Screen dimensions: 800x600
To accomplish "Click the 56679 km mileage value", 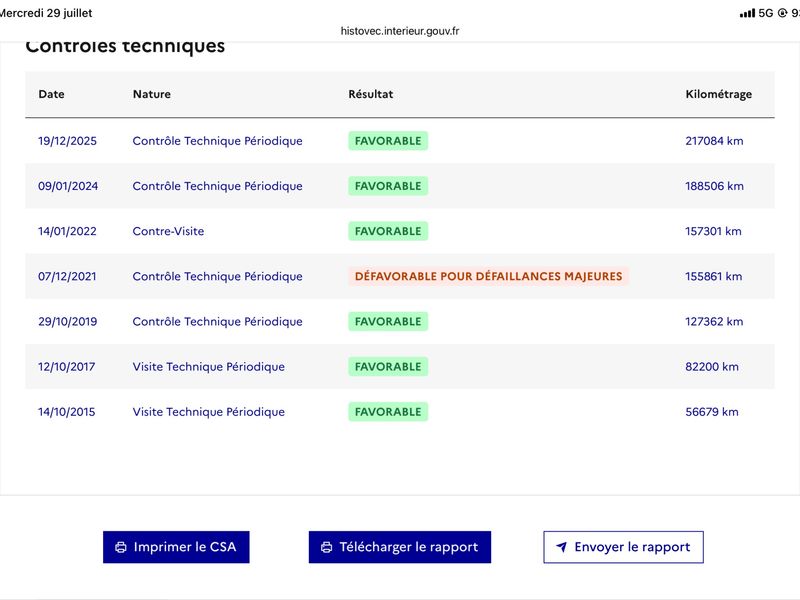I will [x=712, y=412].
